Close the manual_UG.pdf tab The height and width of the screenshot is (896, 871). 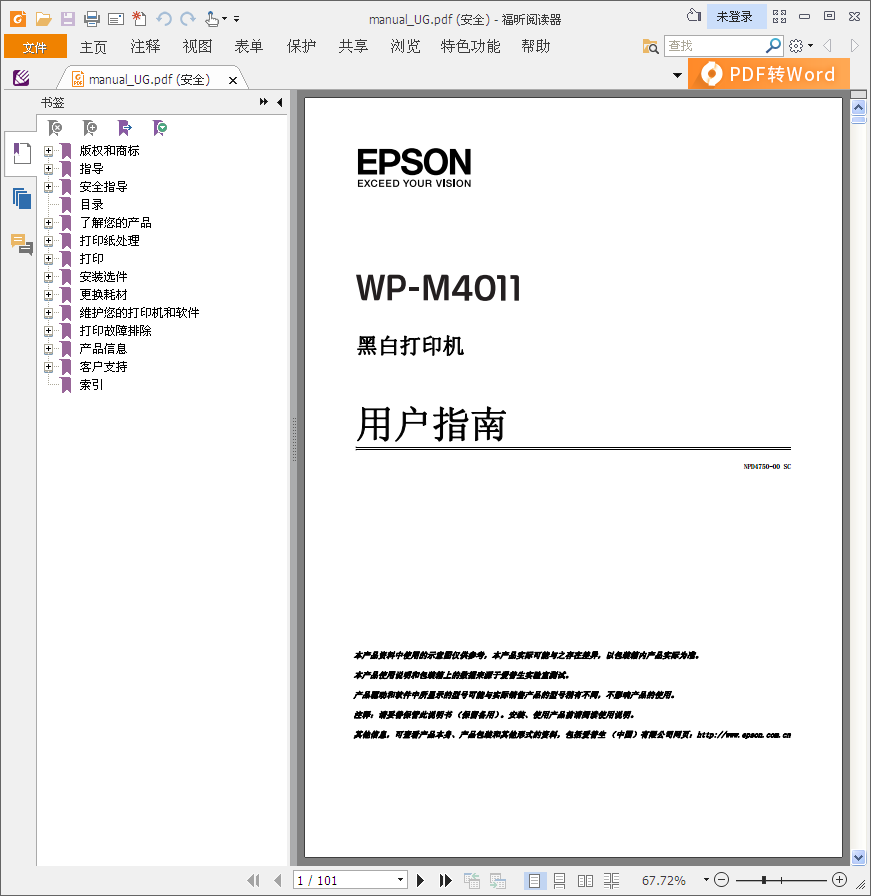233,81
